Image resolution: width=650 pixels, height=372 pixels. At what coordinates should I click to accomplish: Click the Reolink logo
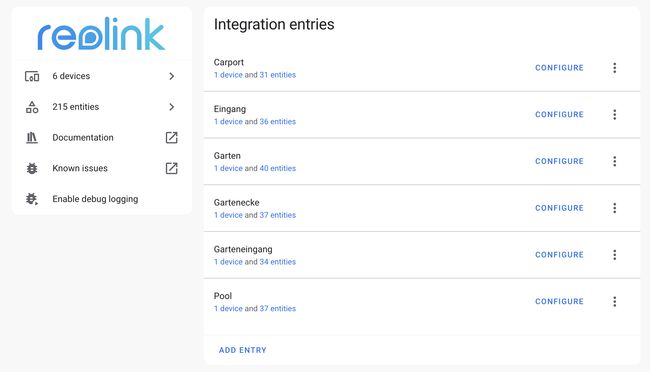tap(102, 34)
